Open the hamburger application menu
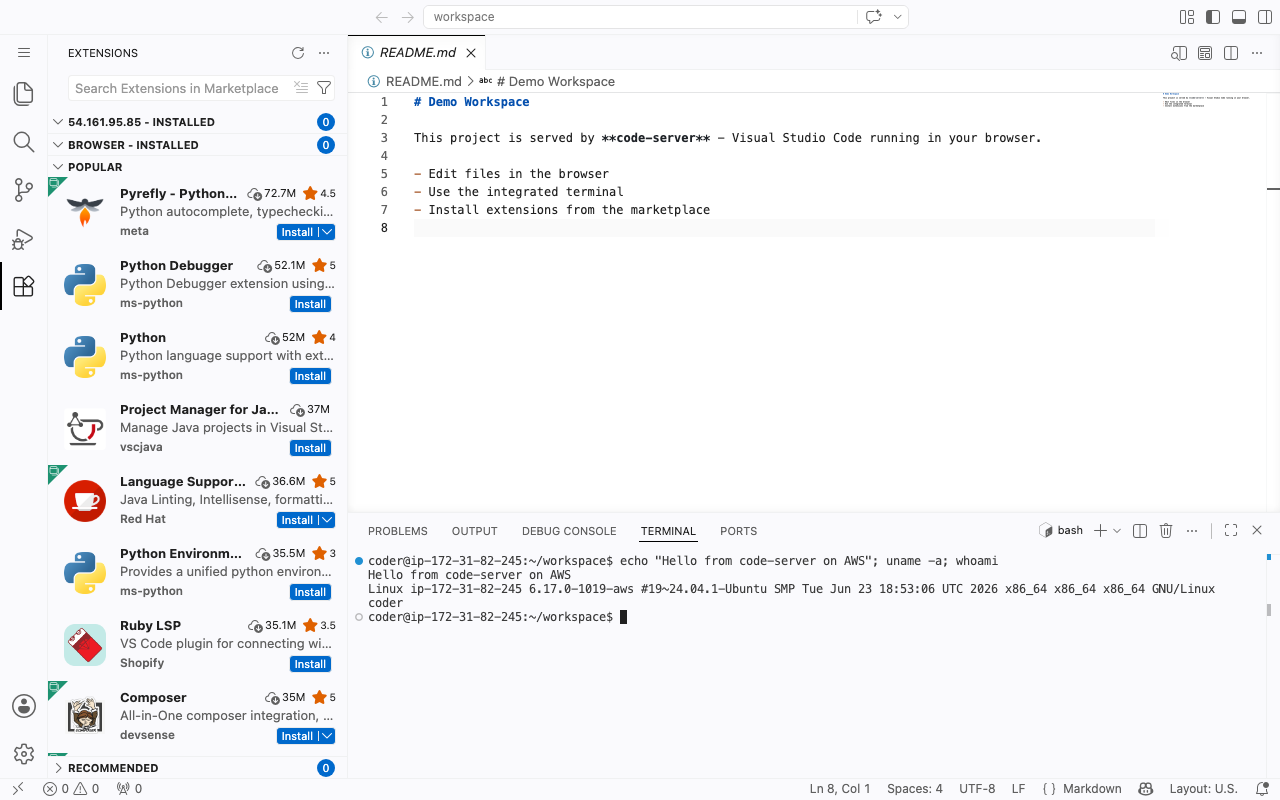Viewport: 1280px width, 800px height. coord(24,52)
